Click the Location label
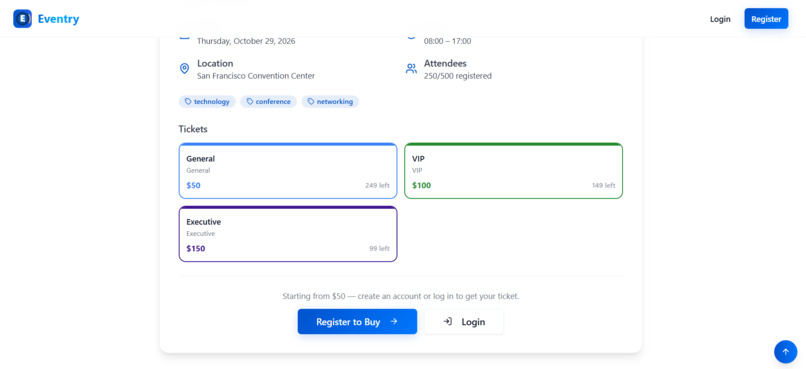 click(215, 63)
